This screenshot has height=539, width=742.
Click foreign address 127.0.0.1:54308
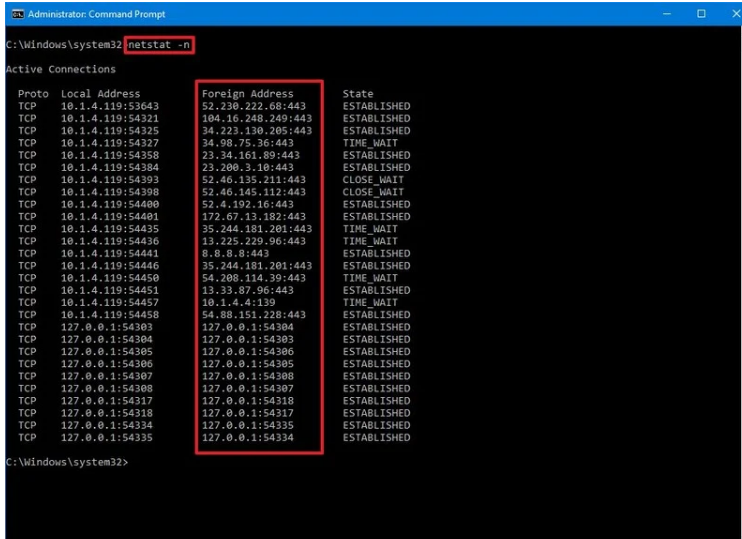coord(247,377)
